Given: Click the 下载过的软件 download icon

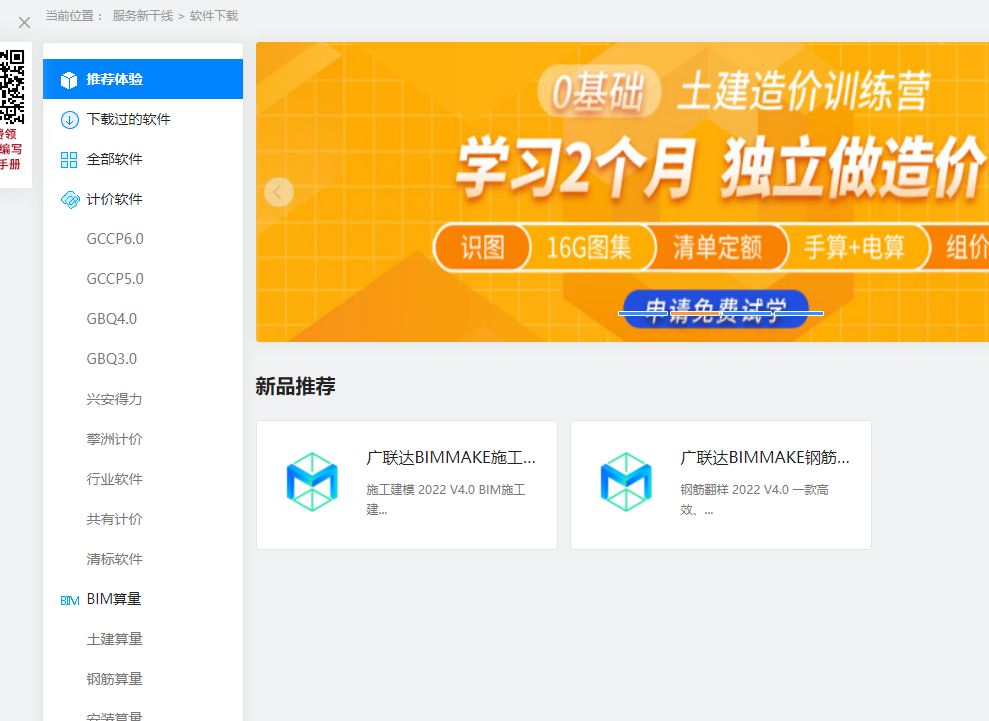Looking at the screenshot, I should [69, 120].
